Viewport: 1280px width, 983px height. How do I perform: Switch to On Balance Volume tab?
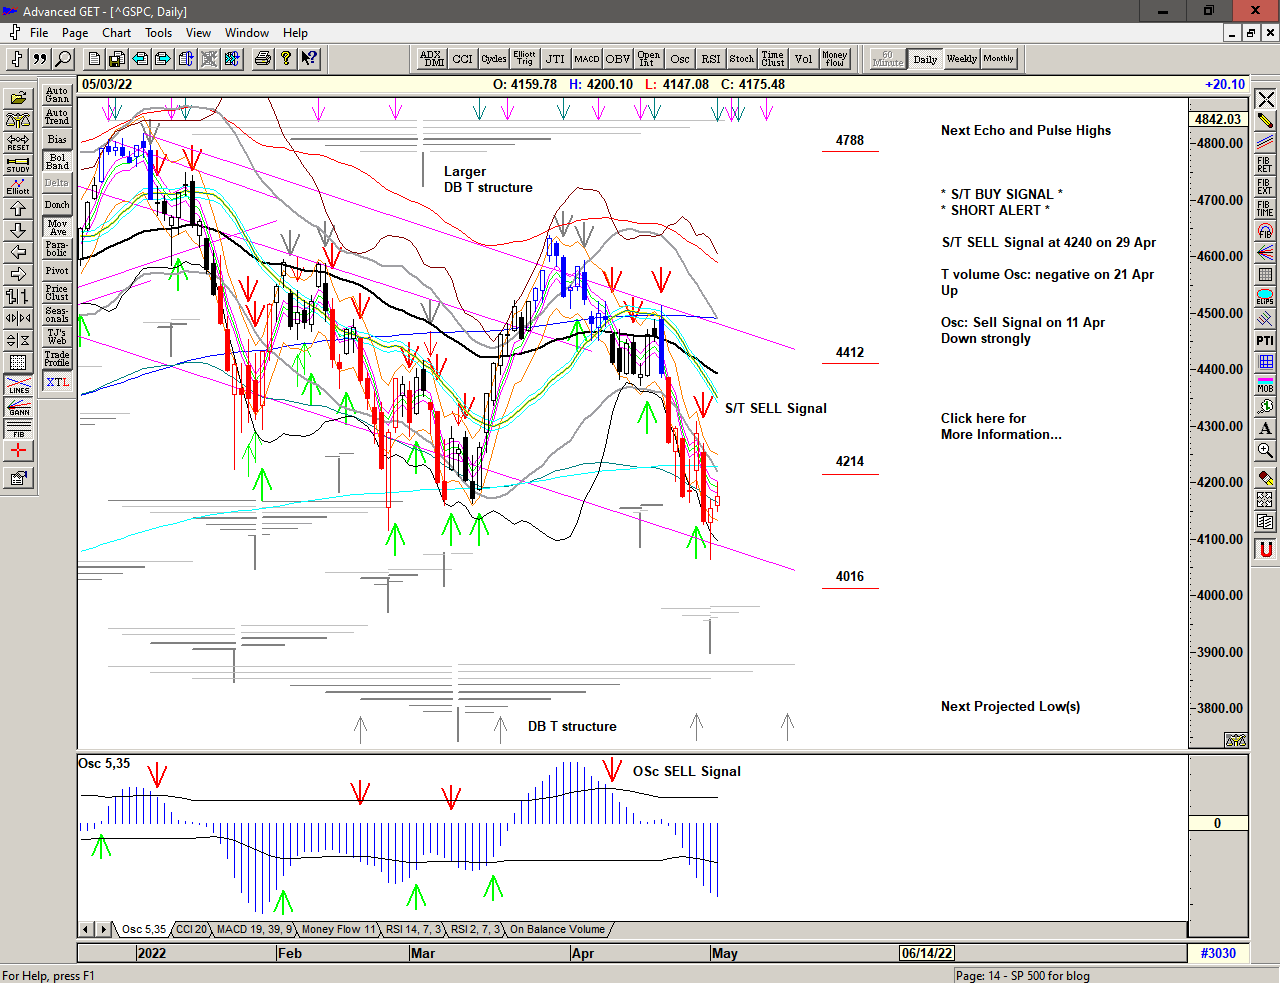coord(557,930)
